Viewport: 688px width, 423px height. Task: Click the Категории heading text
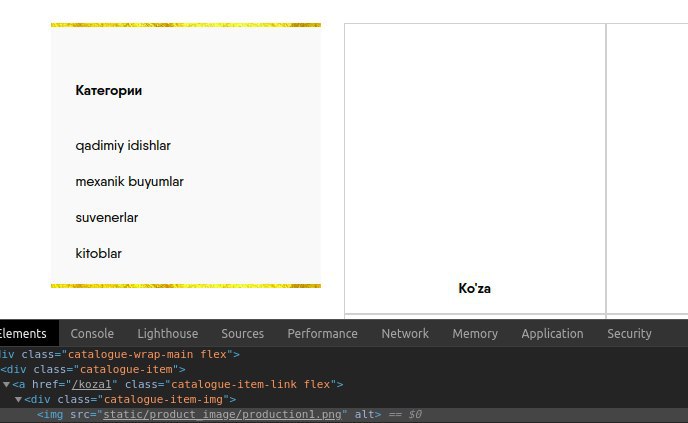click(x=109, y=90)
